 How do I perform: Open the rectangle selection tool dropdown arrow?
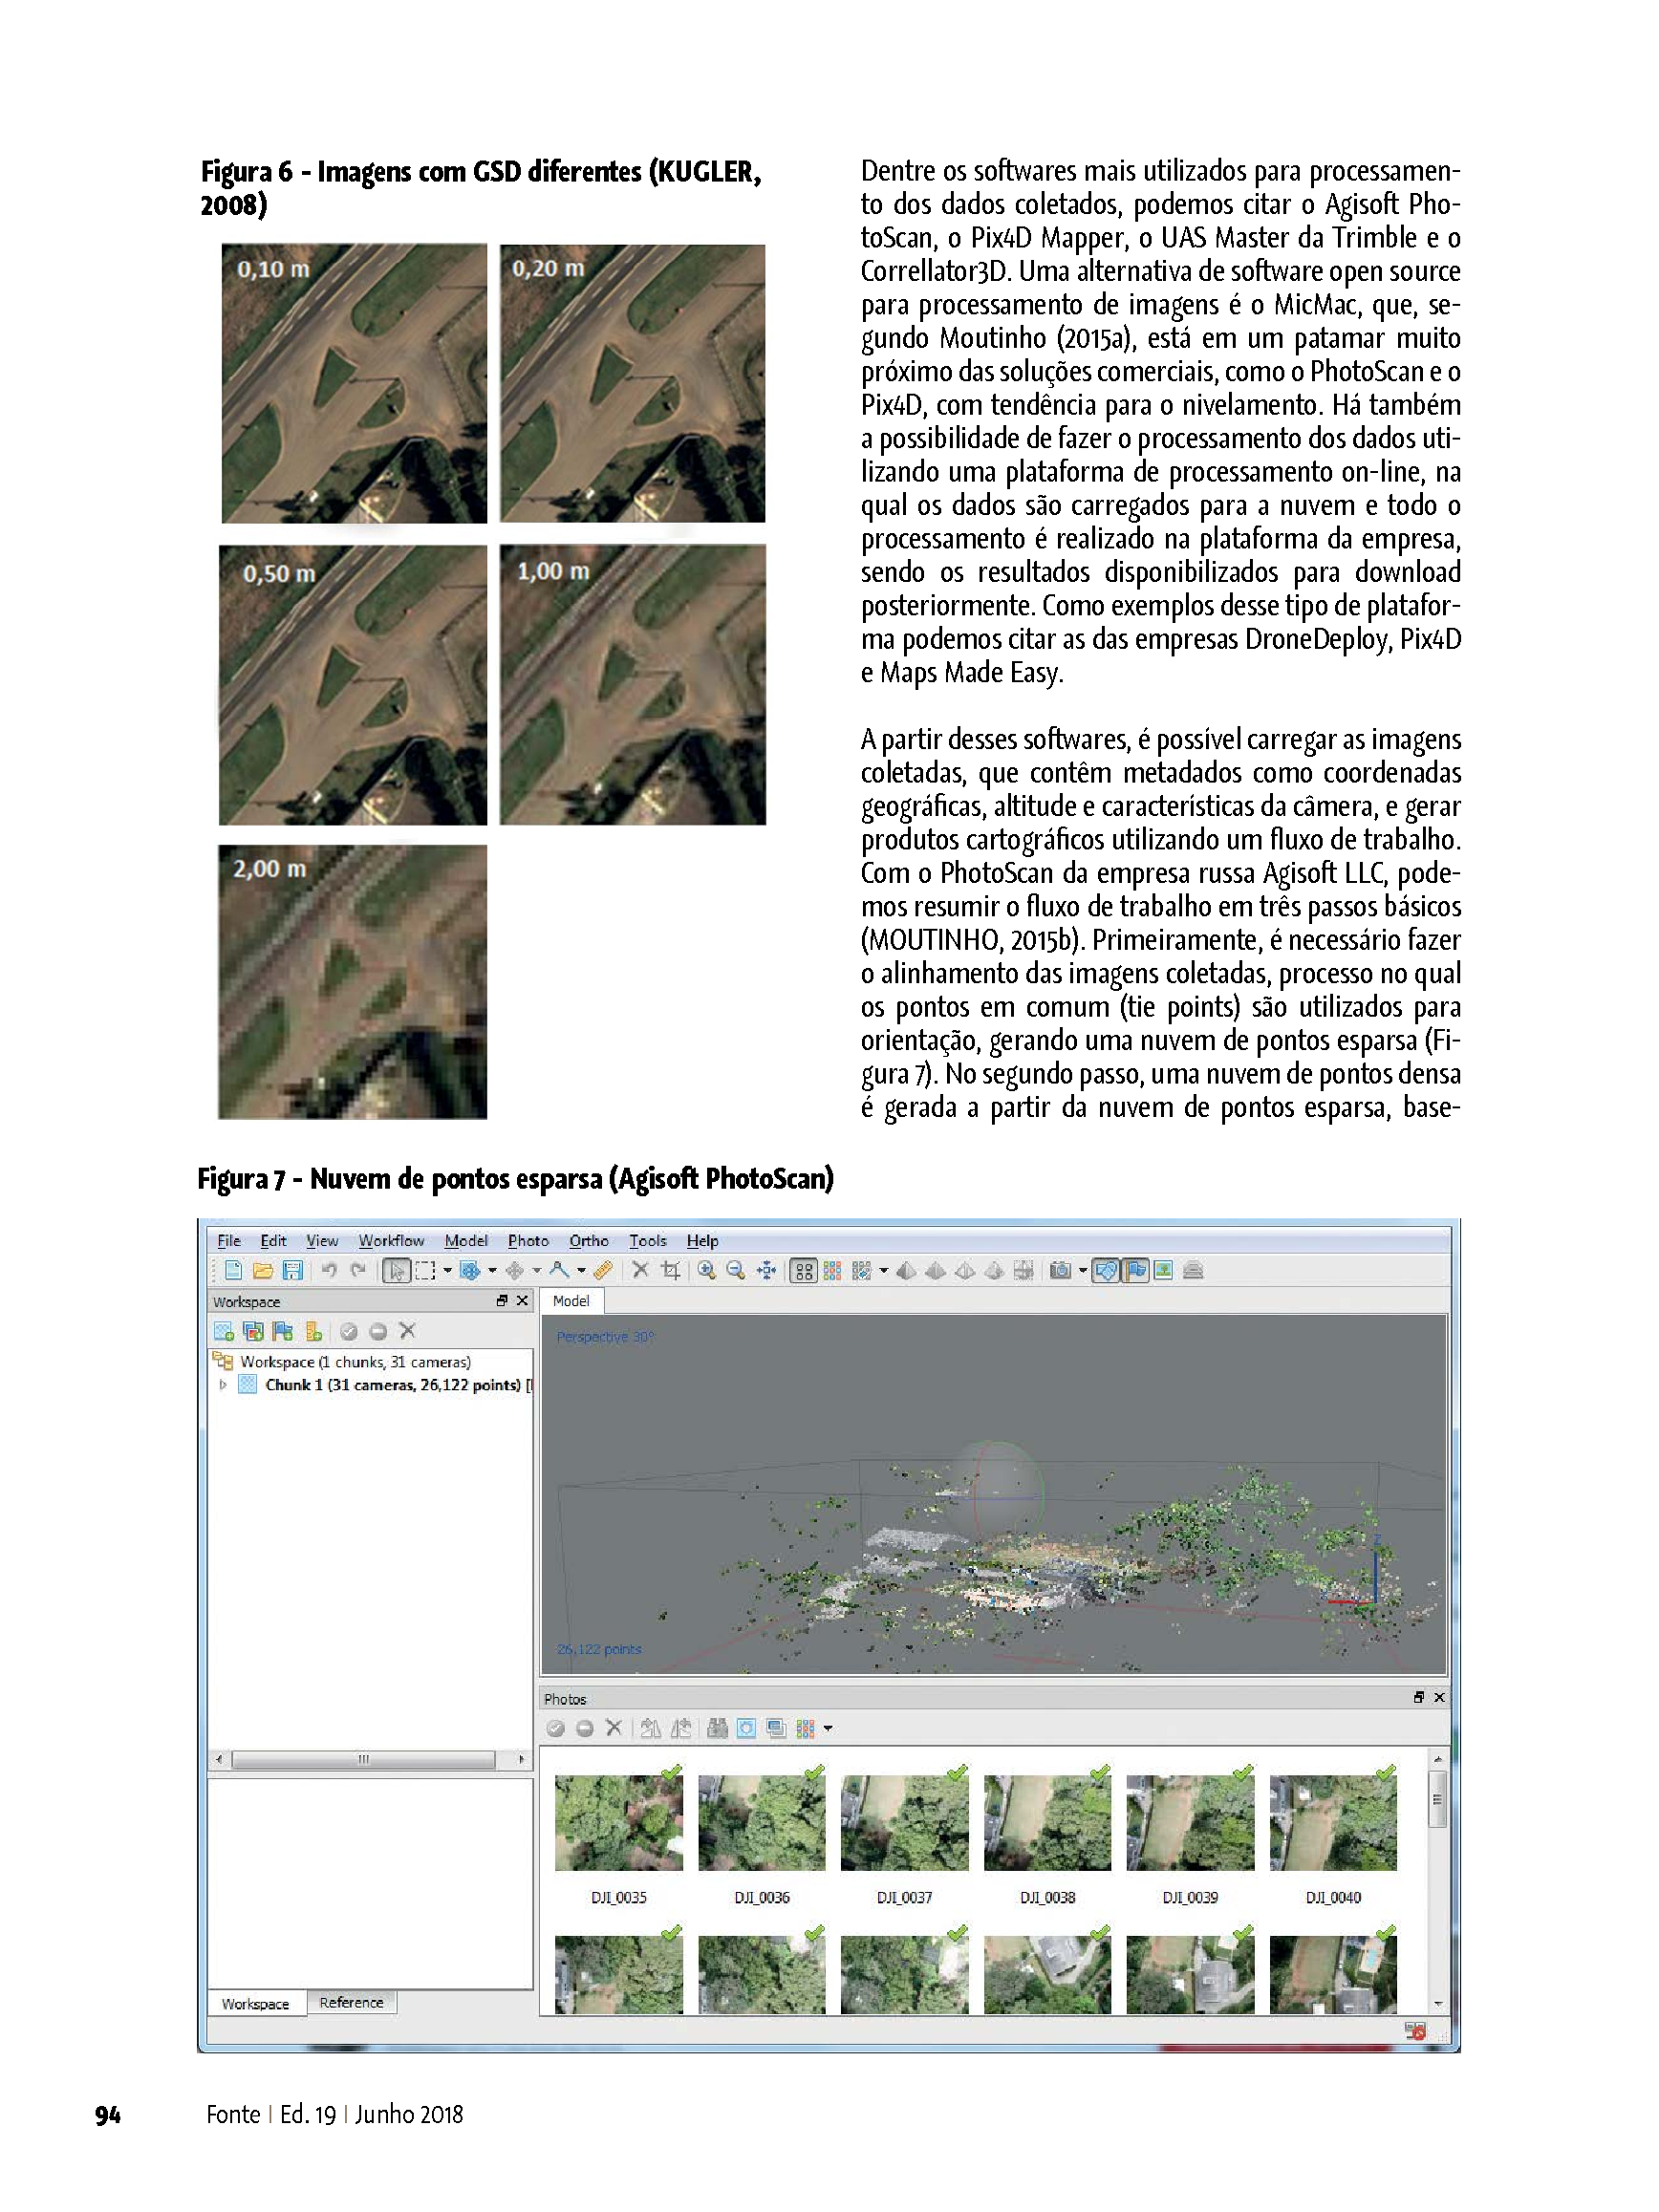tap(447, 1271)
